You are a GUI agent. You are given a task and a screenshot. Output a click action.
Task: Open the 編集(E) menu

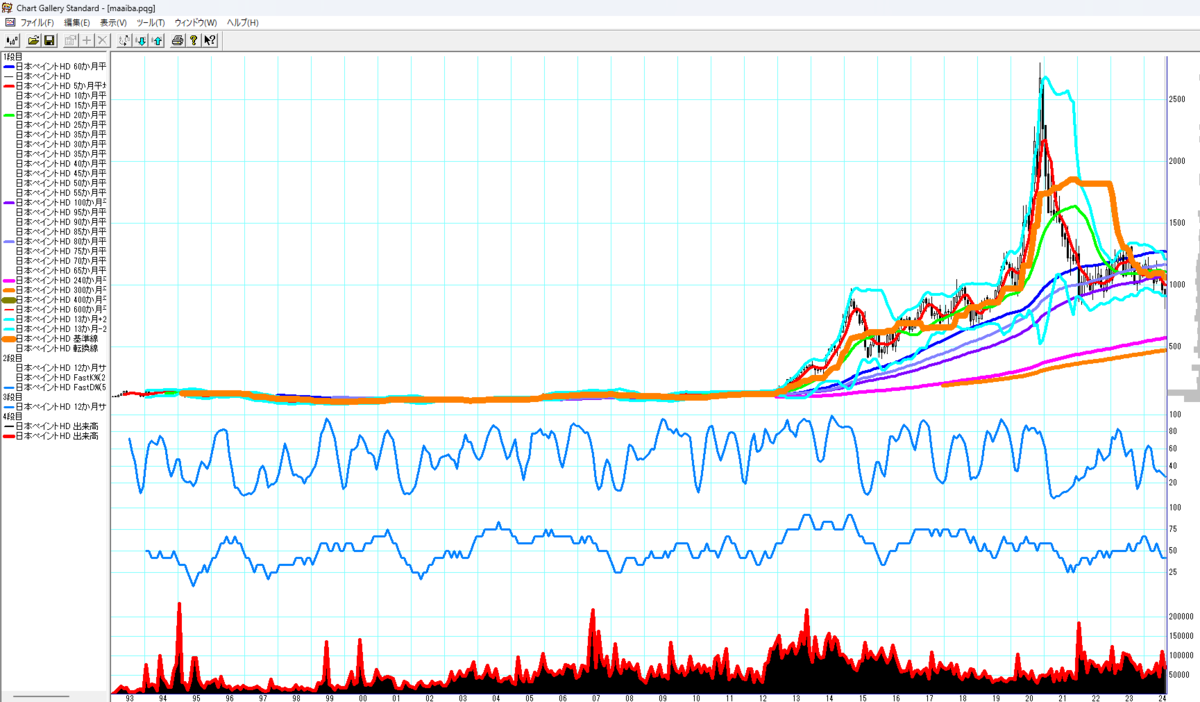[x=76, y=22]
